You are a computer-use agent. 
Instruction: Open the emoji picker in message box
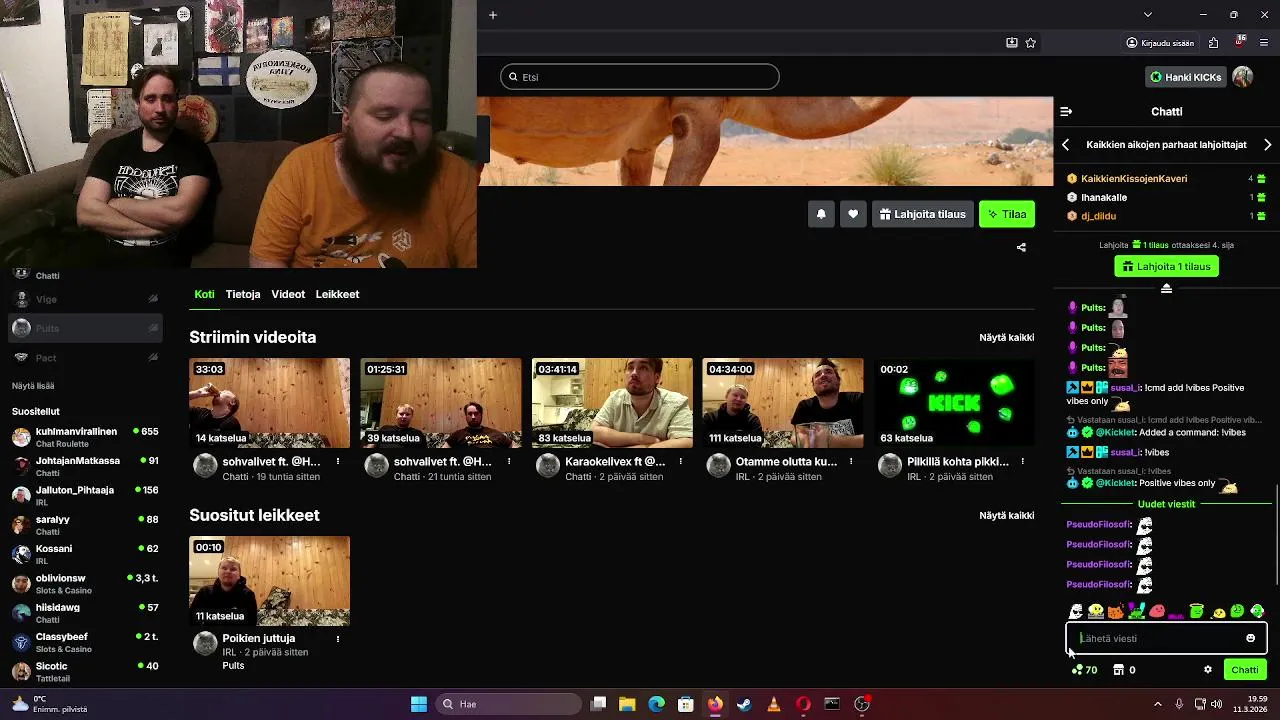tap(1250, 638)
